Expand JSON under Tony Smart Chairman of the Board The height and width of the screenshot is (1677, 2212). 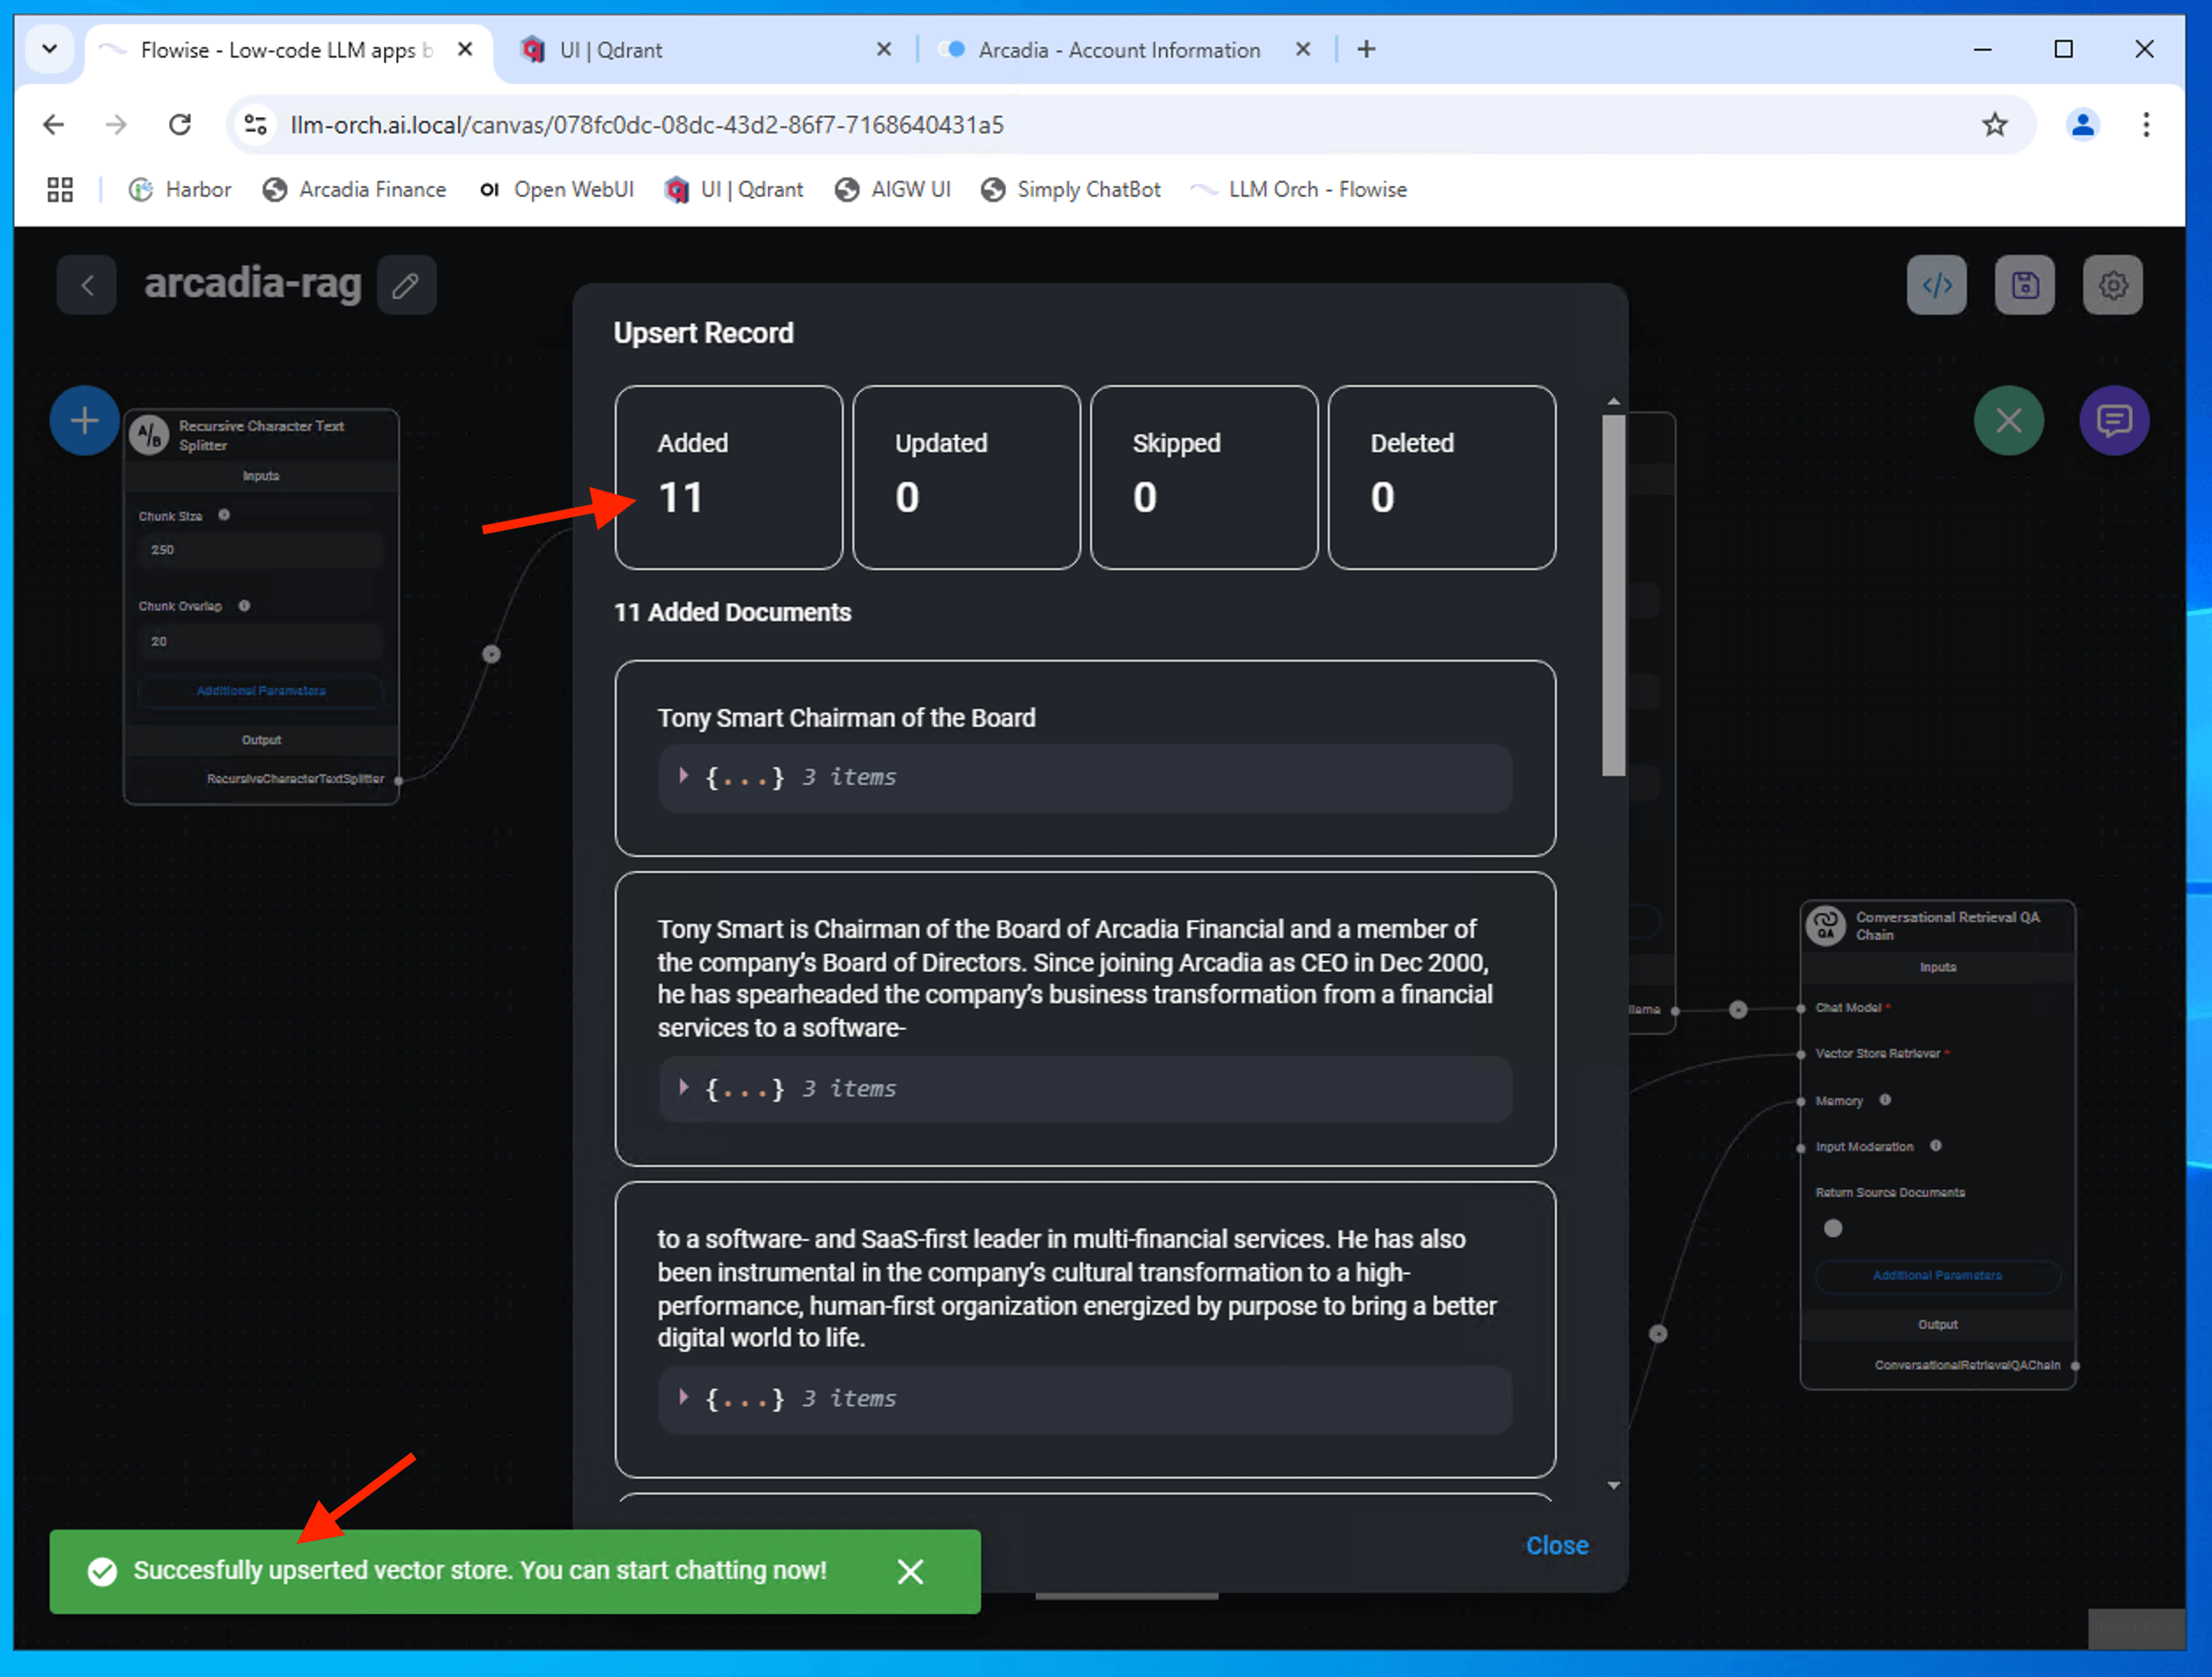pyautogui.click(x=684, y=776)
